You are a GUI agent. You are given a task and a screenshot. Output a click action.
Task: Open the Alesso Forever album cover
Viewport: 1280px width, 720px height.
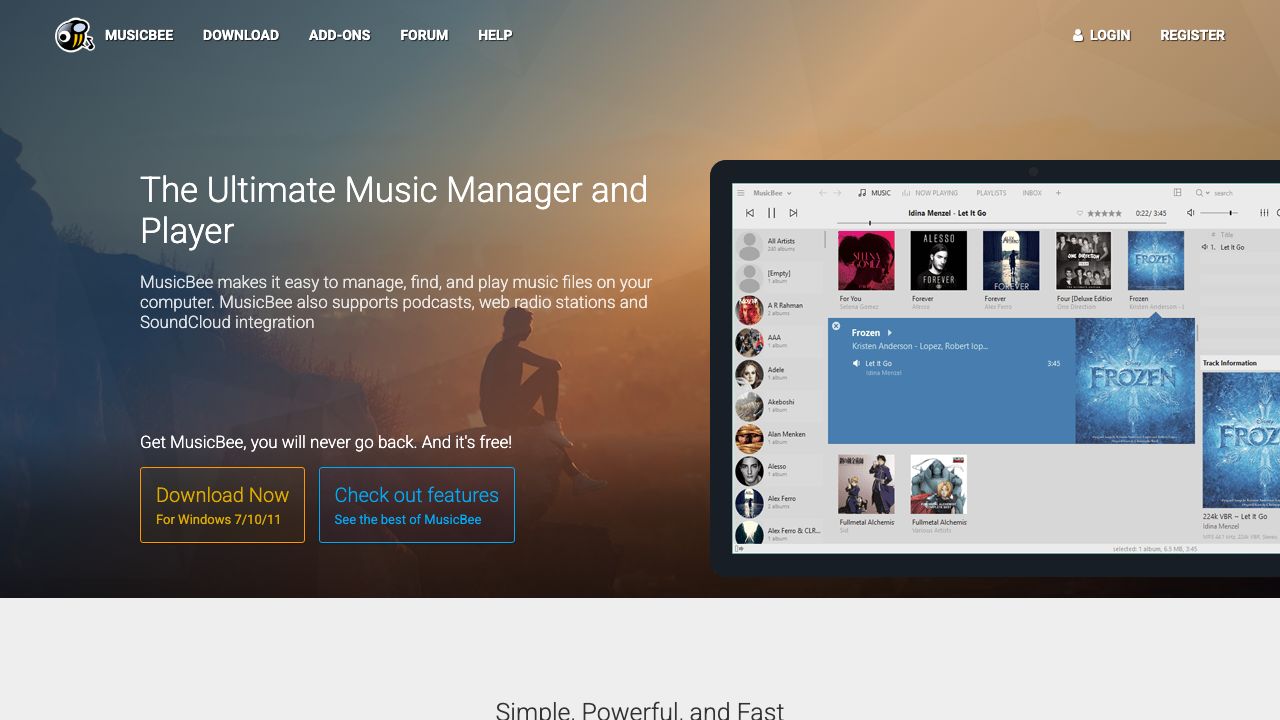point(938,261)
